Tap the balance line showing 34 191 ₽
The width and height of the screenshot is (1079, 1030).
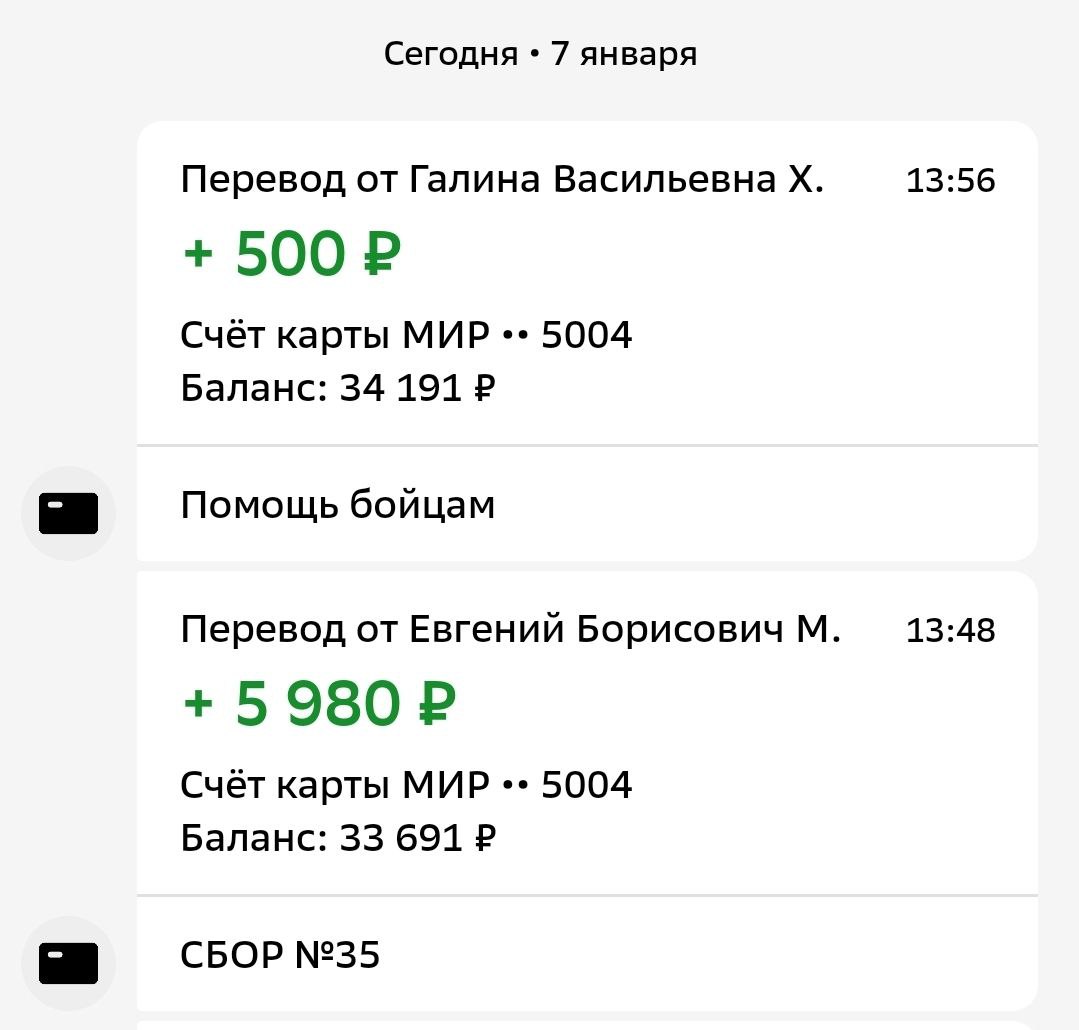pos(338,388)
